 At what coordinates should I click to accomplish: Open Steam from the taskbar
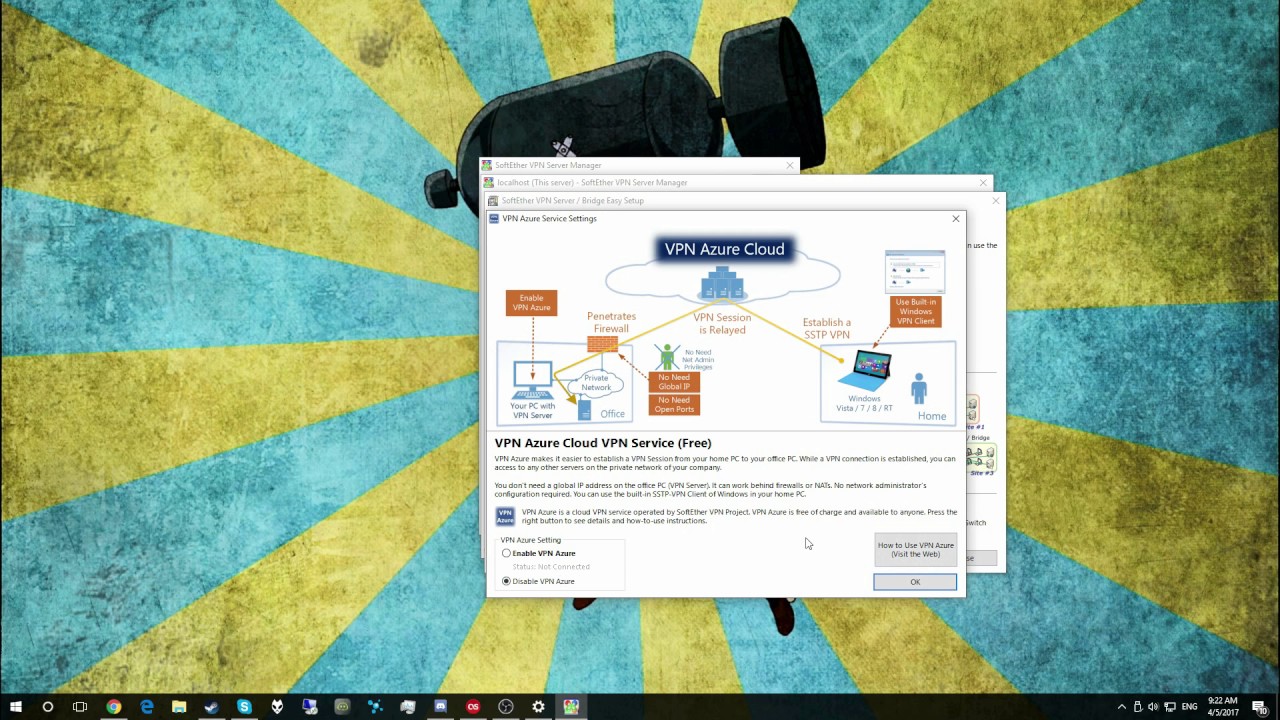[212, 707]
